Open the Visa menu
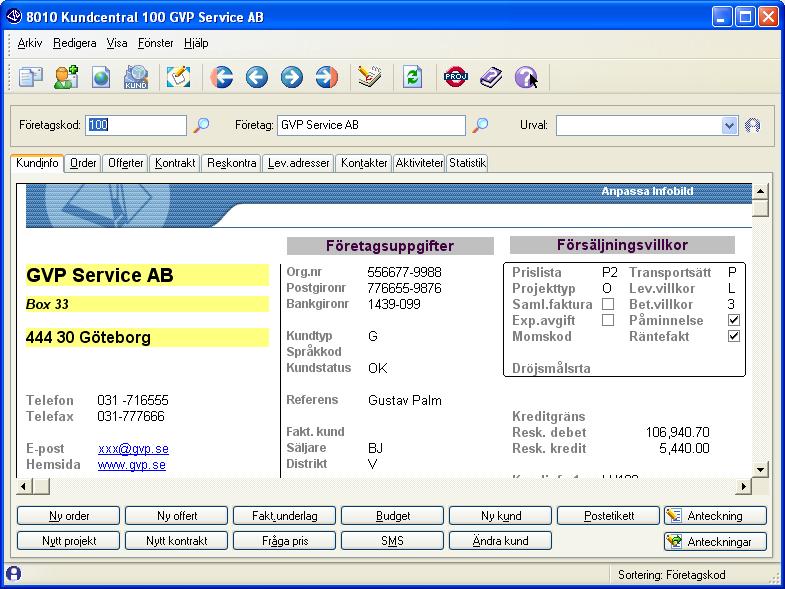785x589 pixels. (117, 43)
